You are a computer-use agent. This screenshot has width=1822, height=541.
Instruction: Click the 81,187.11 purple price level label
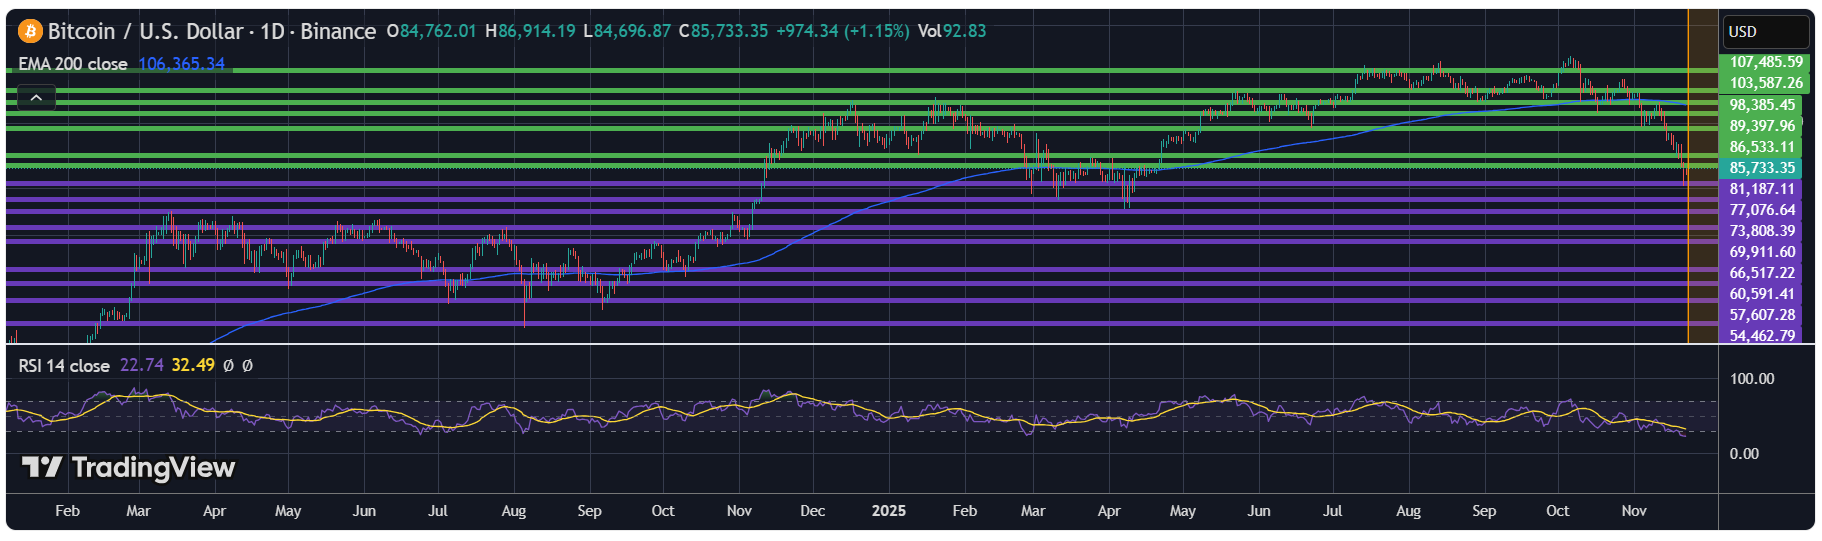[1762, 189]
